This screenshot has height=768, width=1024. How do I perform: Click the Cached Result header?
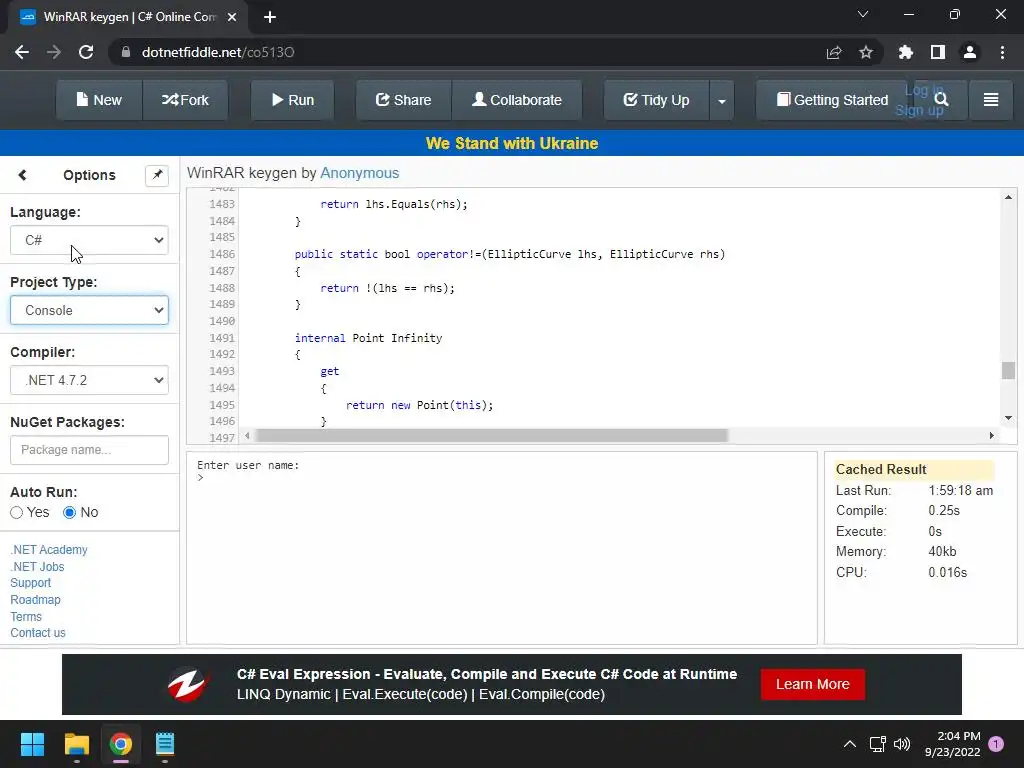914,470
